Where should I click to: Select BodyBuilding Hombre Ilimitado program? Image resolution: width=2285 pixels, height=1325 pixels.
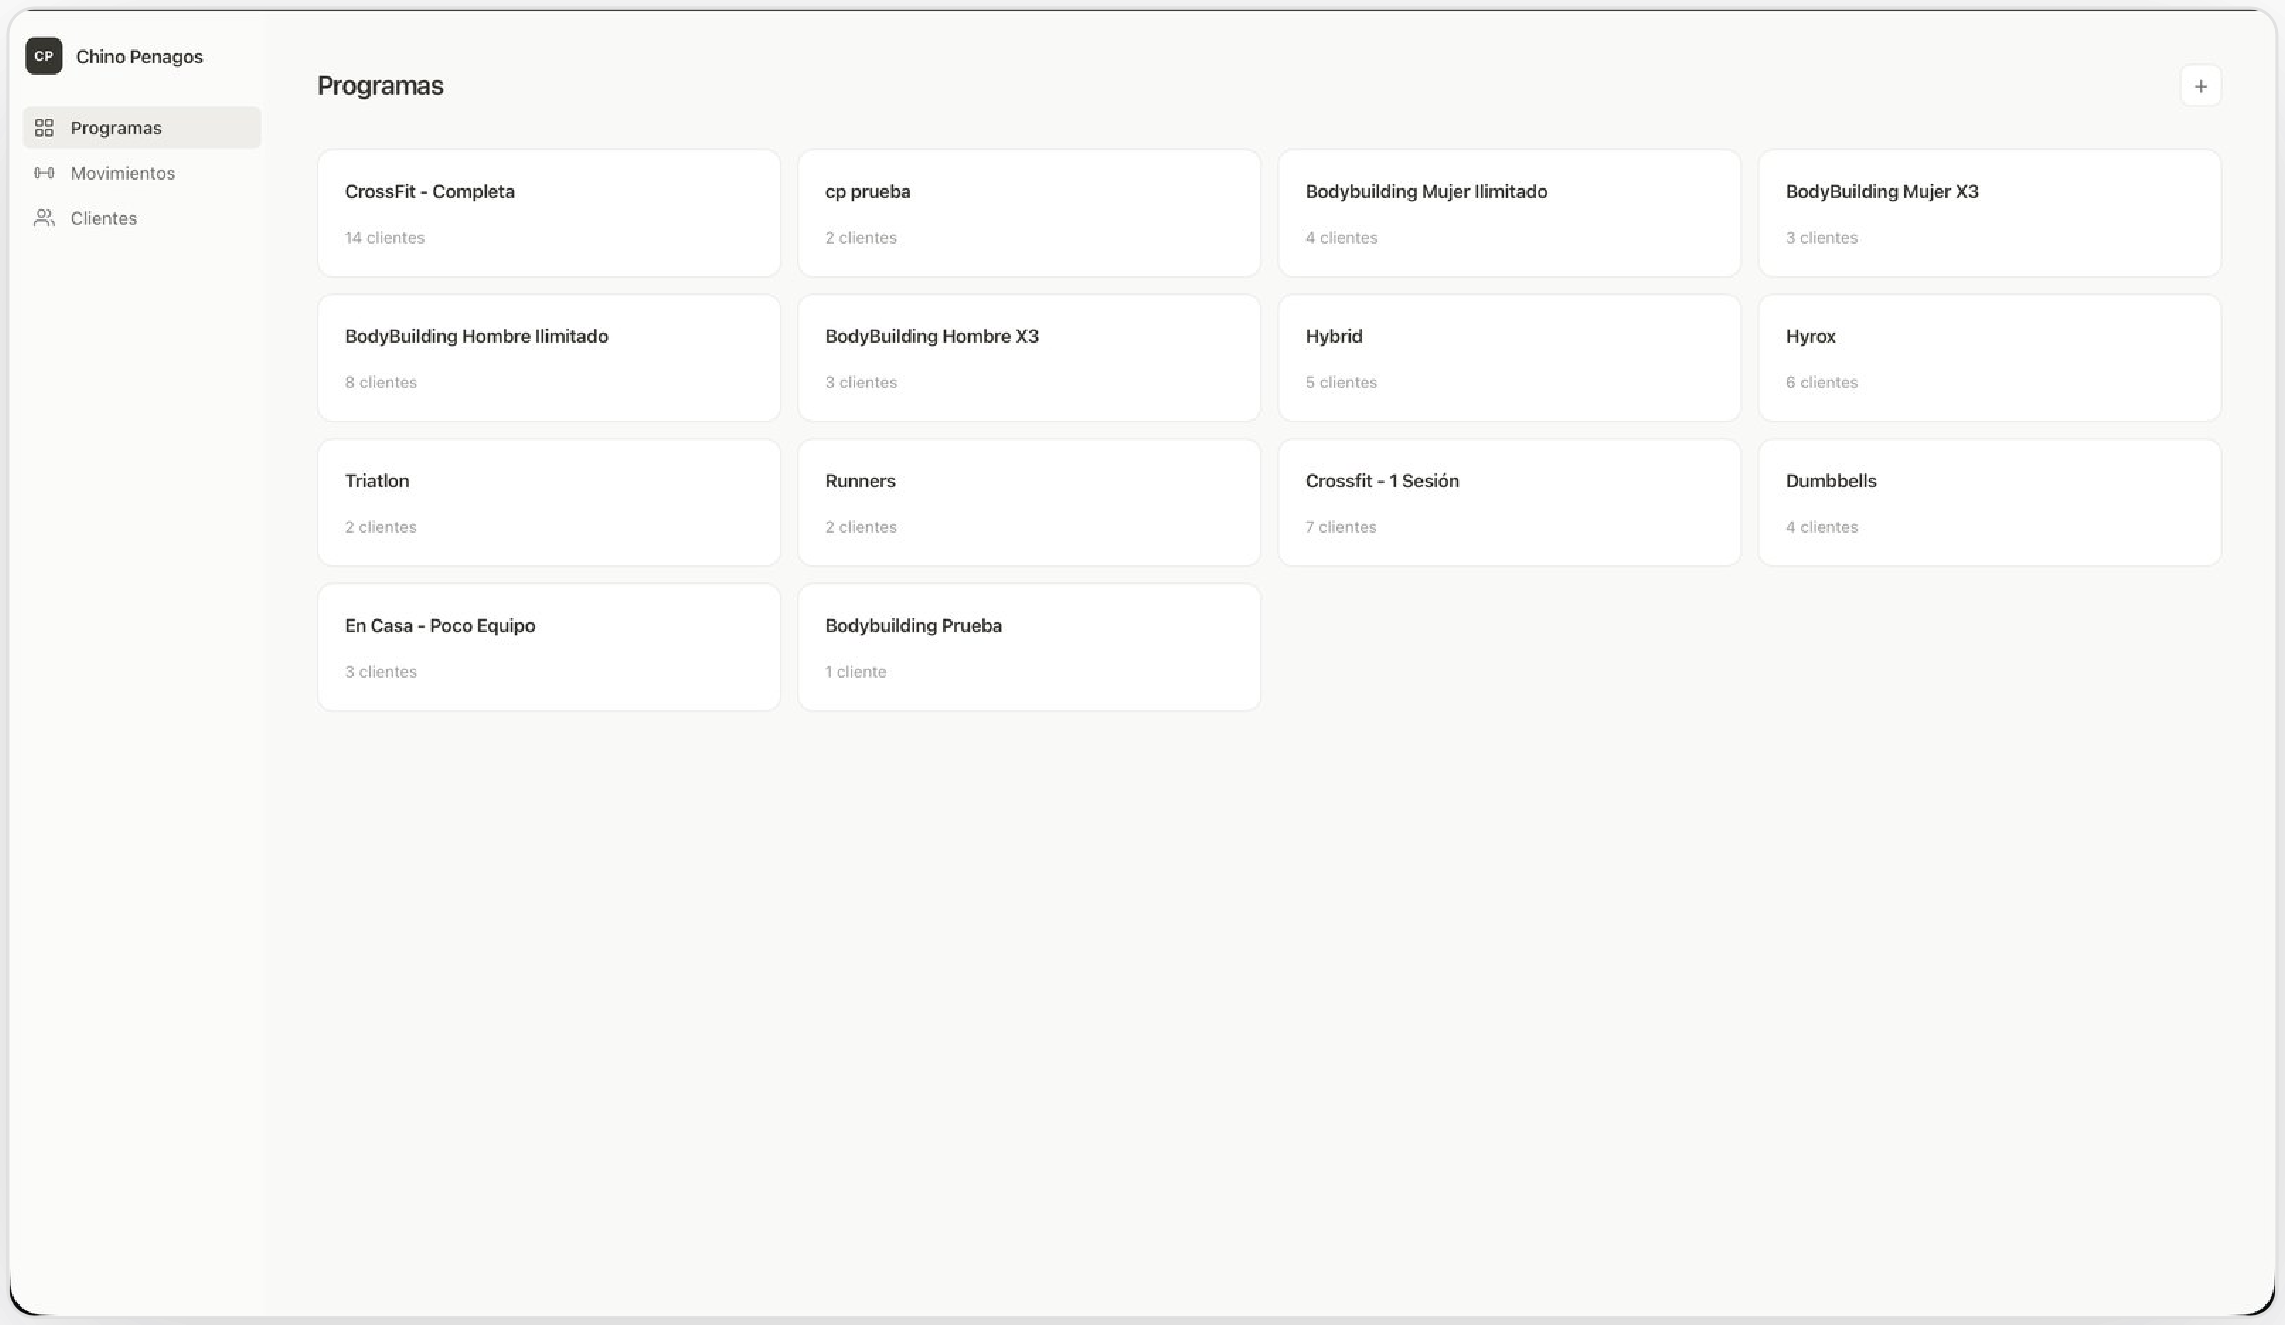coord(548,358)
